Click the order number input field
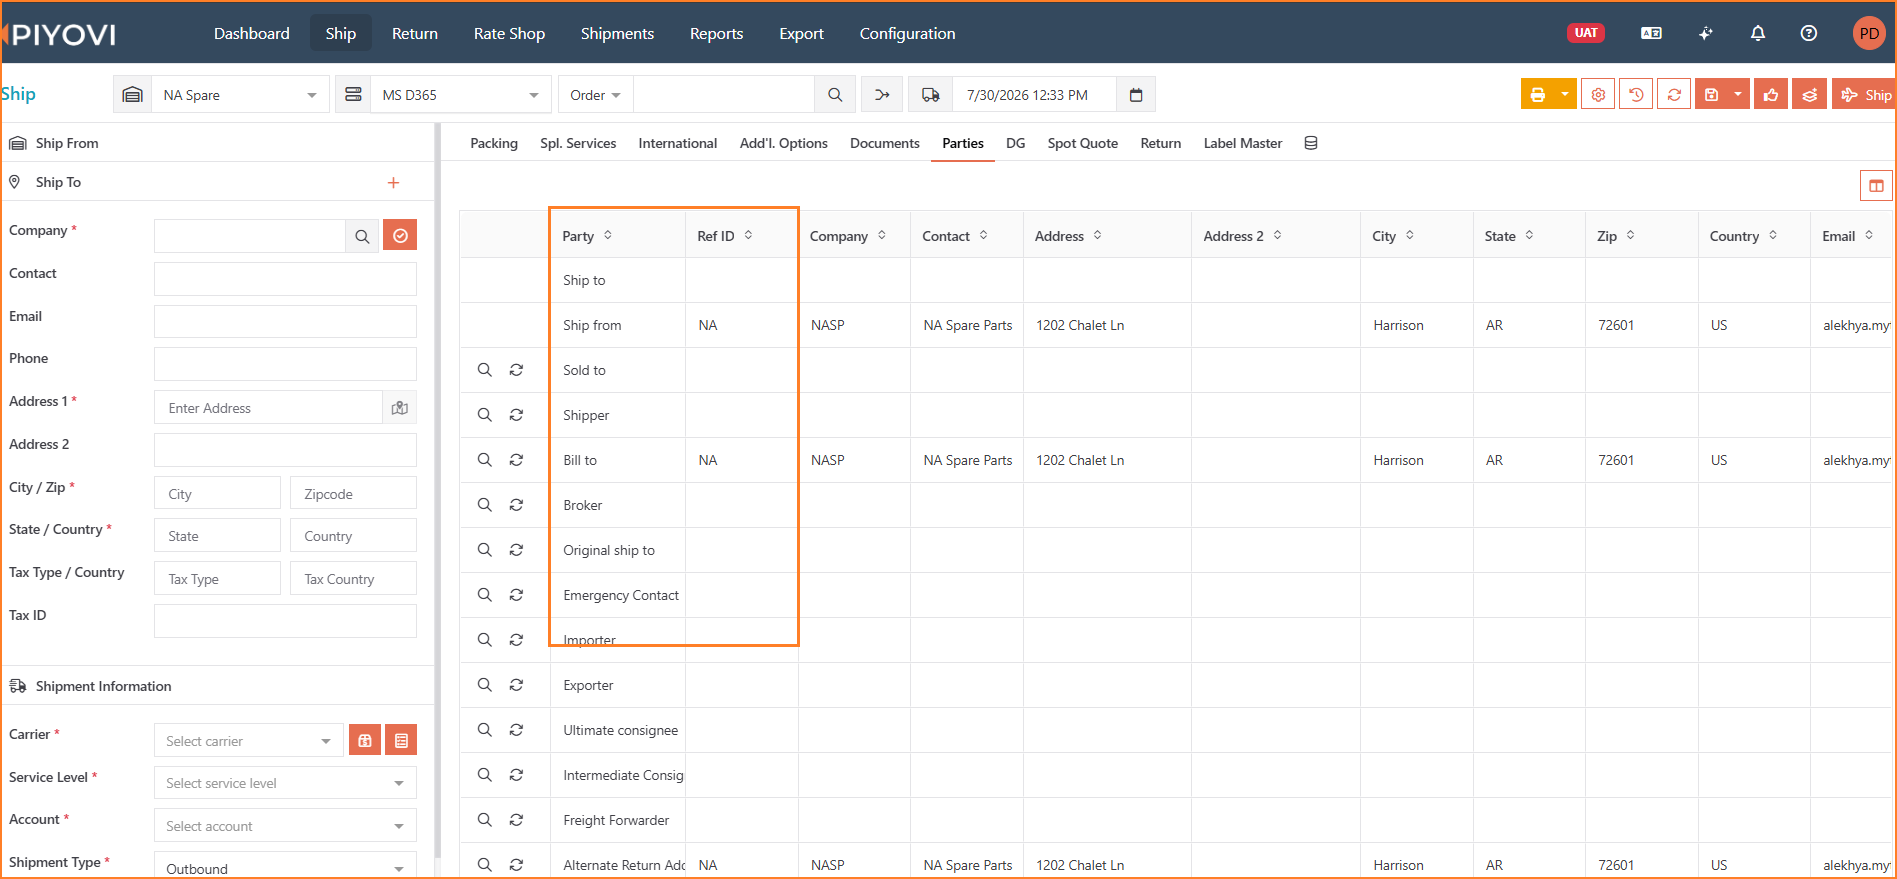 [724, 95]
